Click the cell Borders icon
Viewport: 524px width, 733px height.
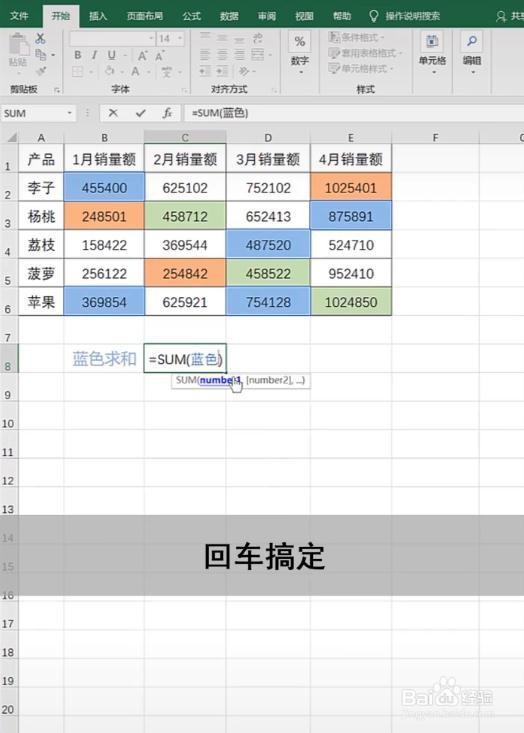[78, 72]
